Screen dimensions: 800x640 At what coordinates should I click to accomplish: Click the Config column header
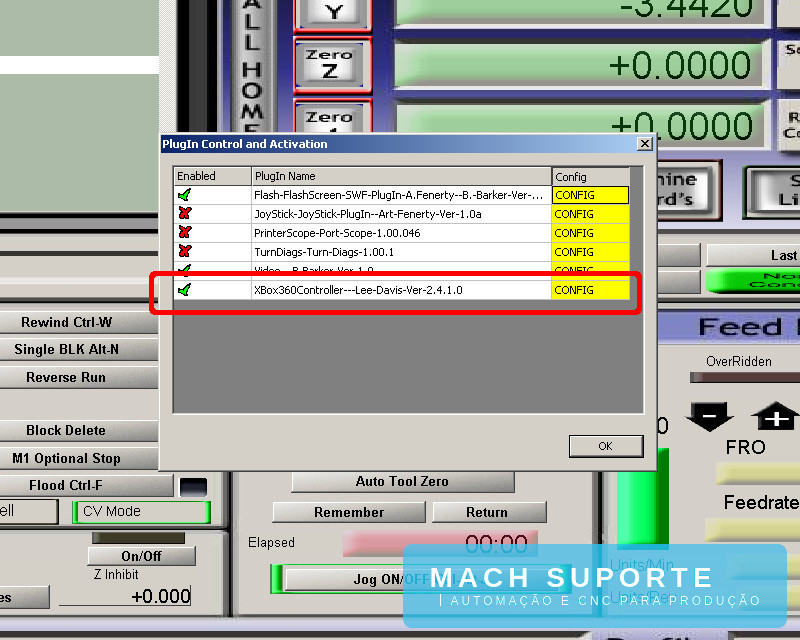590,177
